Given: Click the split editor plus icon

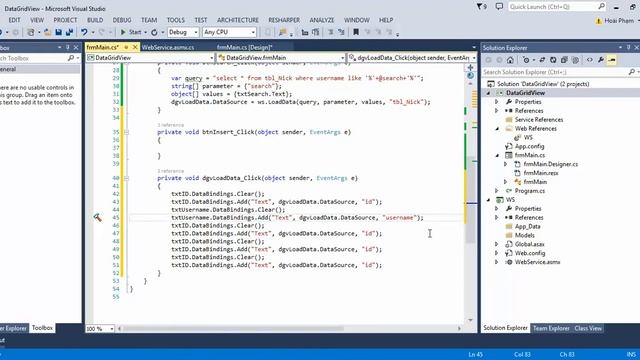Looking at the screenshot, I should tap(470, 67).
